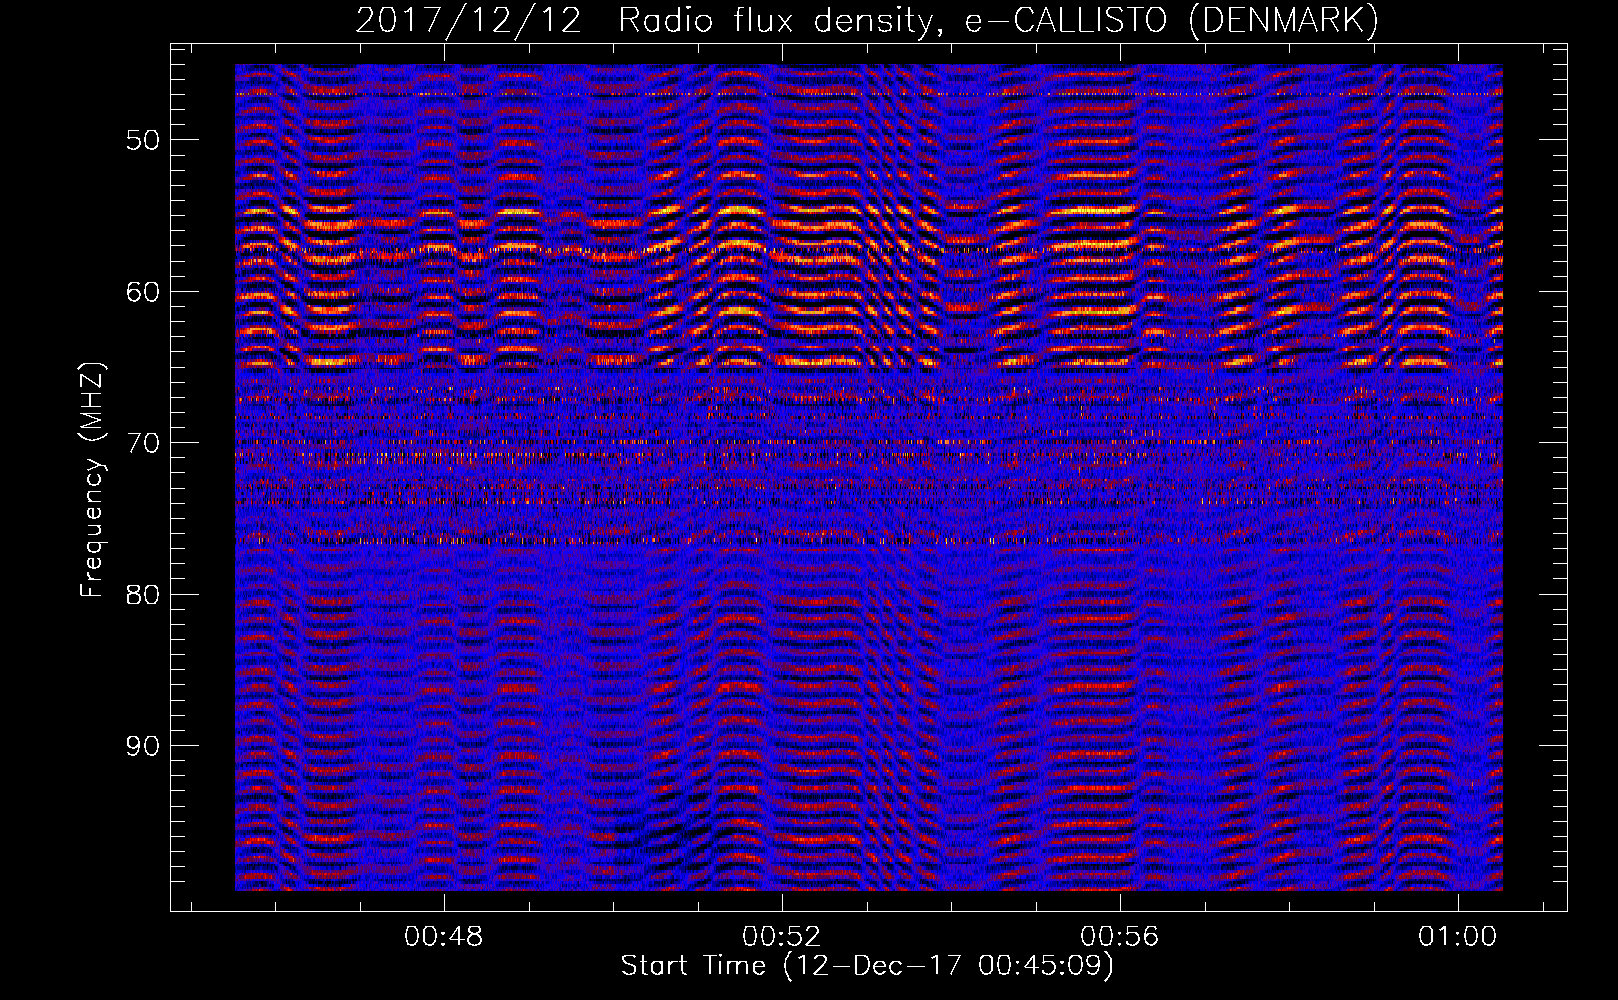Select the 00:56 time axis label

(1120, 937)
